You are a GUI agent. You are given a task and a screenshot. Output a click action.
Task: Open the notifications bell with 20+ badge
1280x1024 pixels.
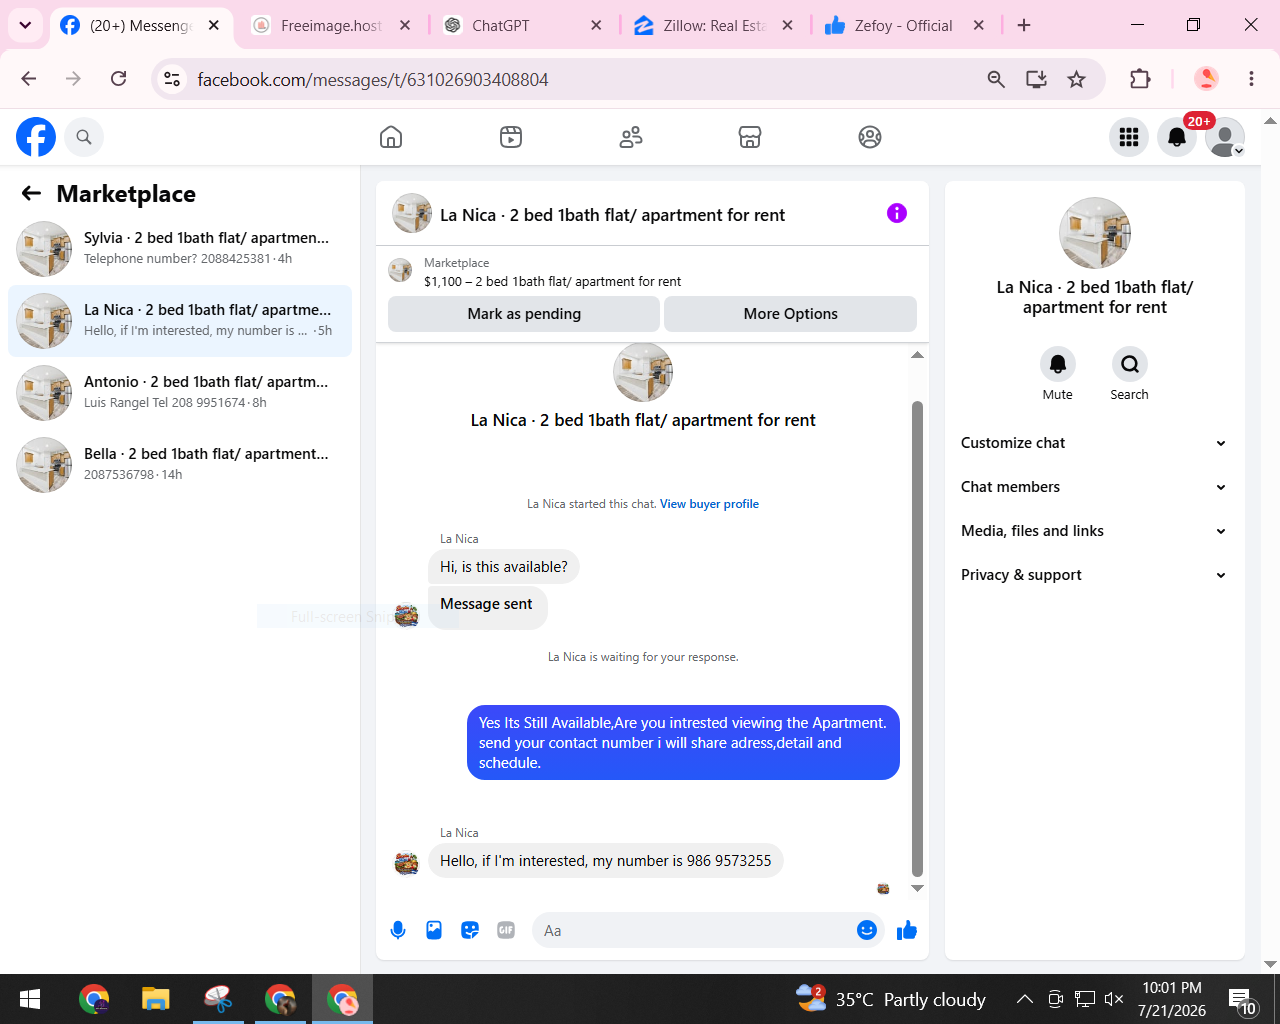point(1177,137)
